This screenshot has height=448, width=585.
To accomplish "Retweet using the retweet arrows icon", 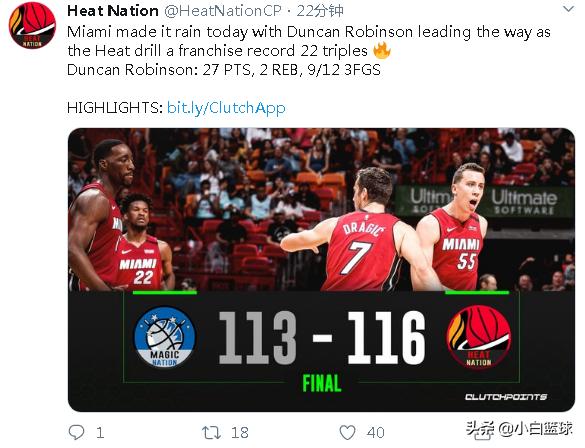I will pyautogui.click(x=212, y=432).
